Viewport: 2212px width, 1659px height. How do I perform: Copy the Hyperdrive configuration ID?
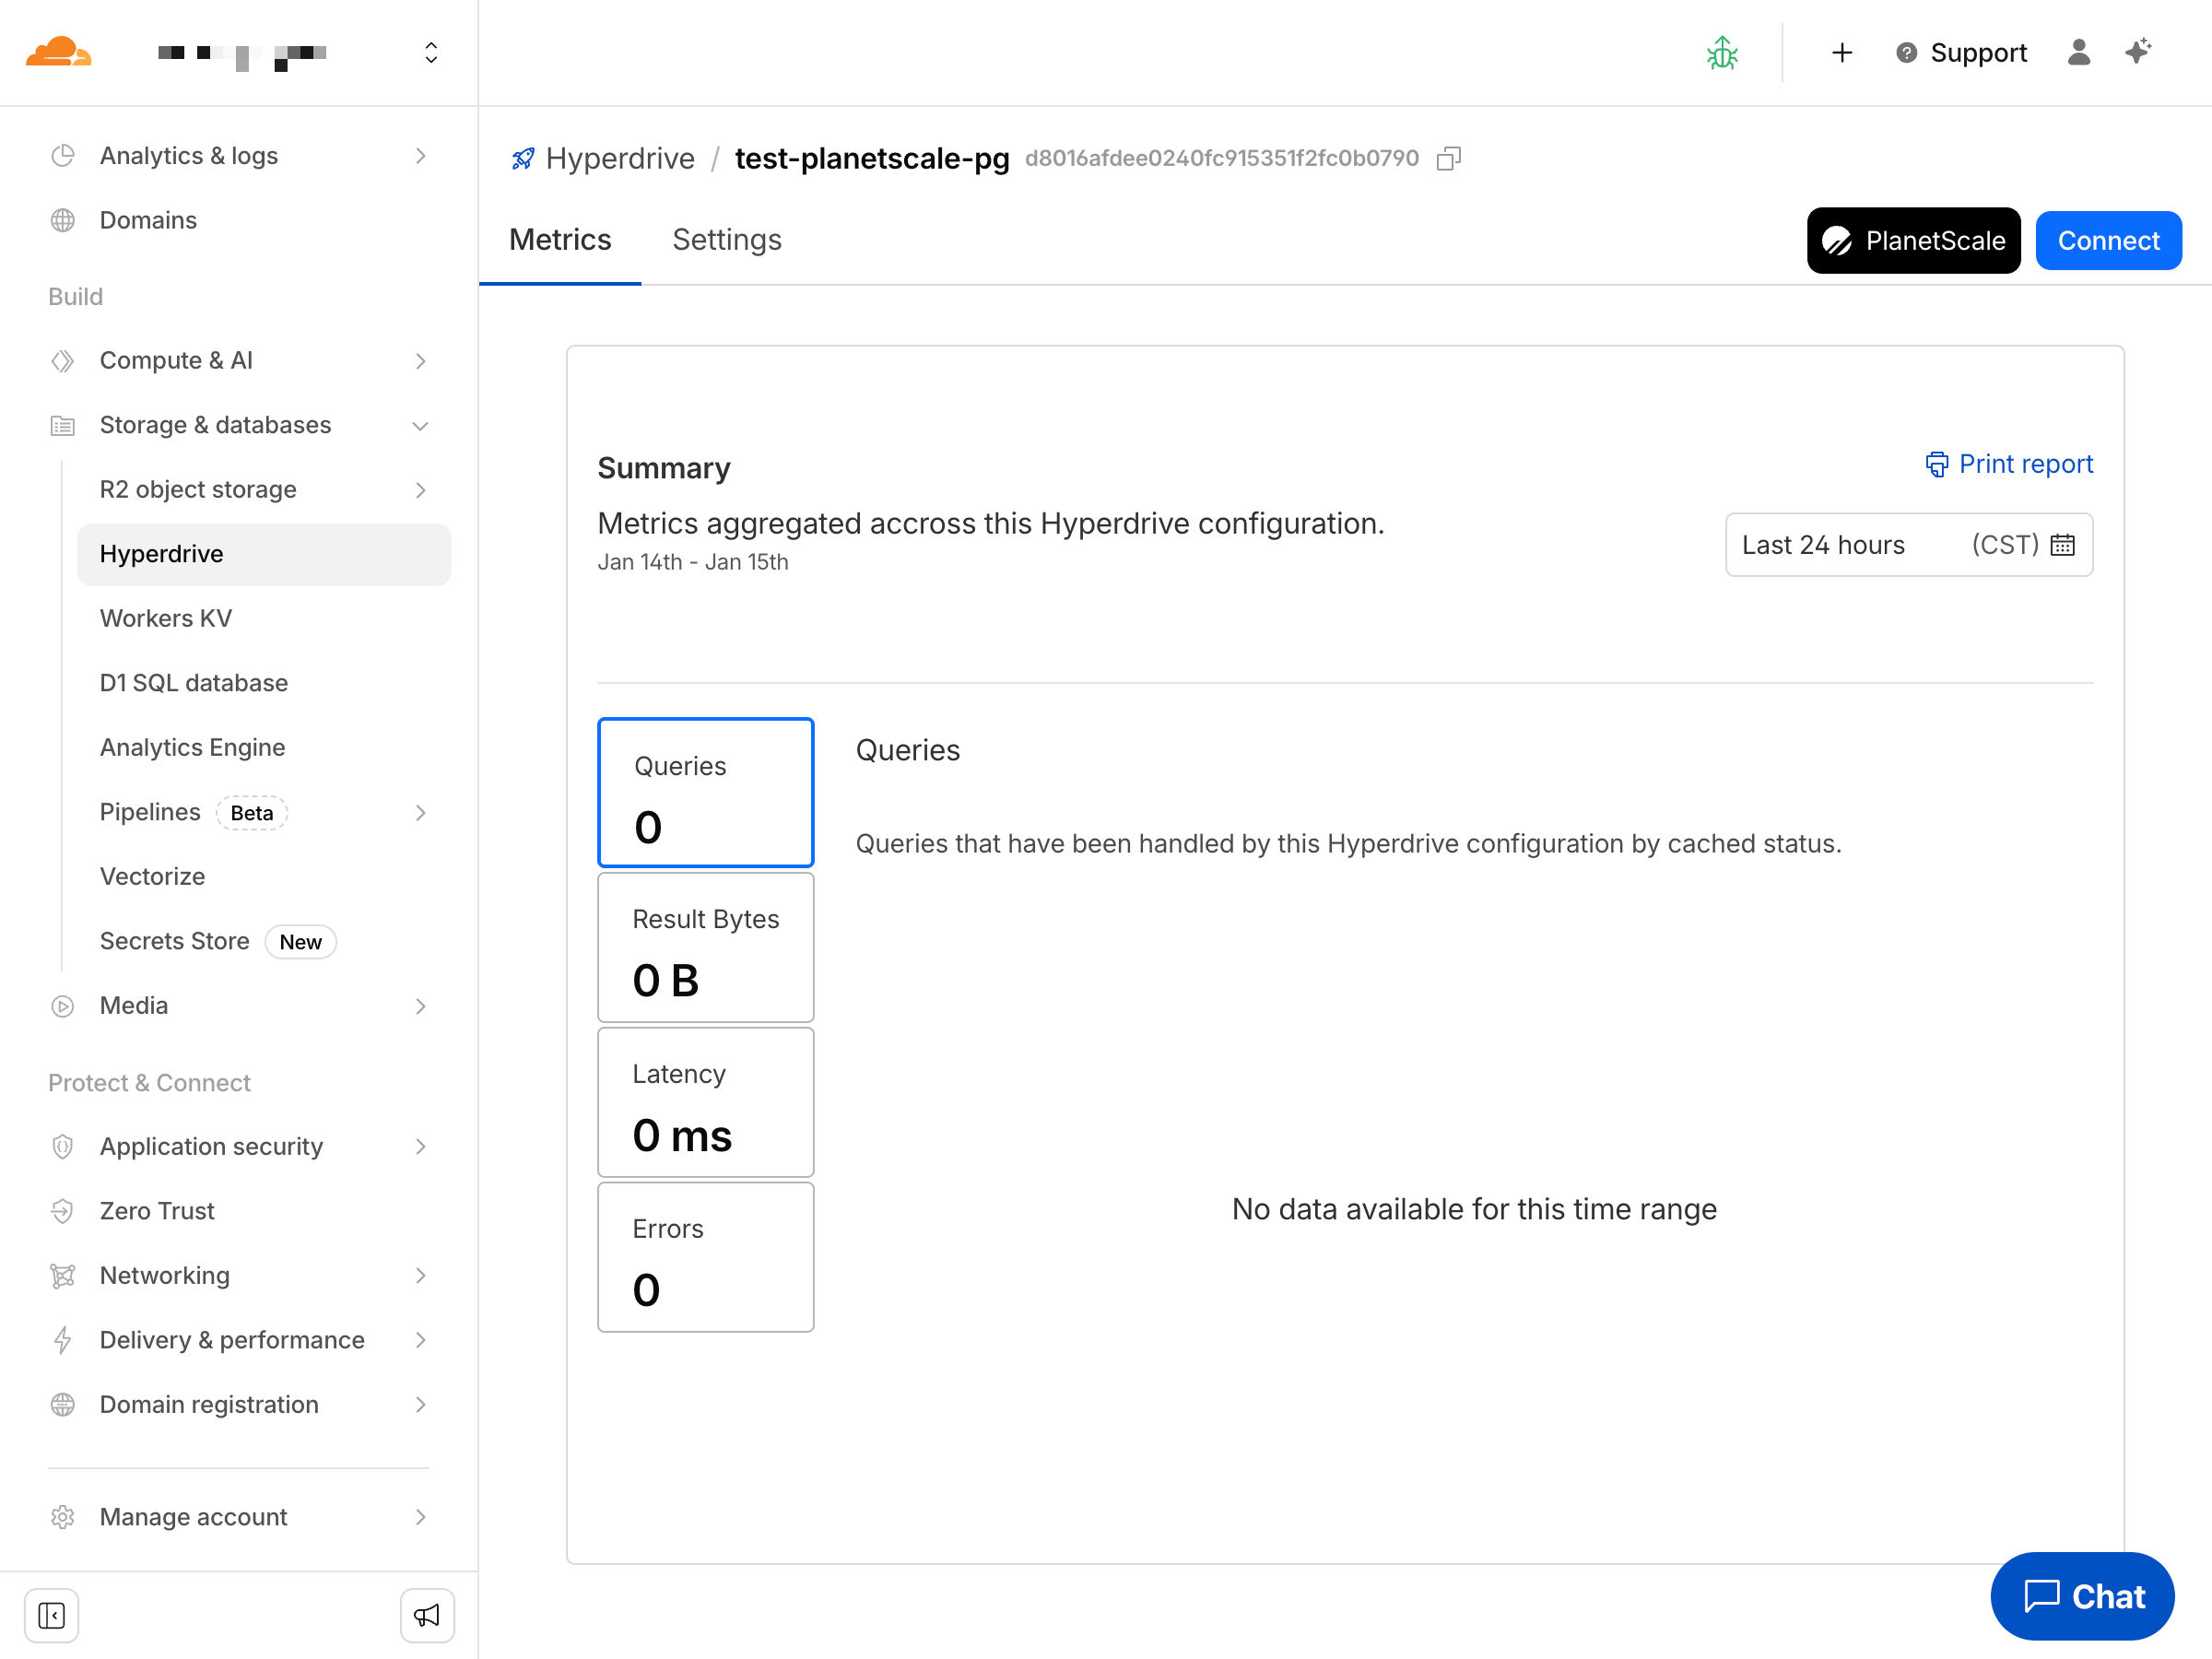(x=1449, y=158)
